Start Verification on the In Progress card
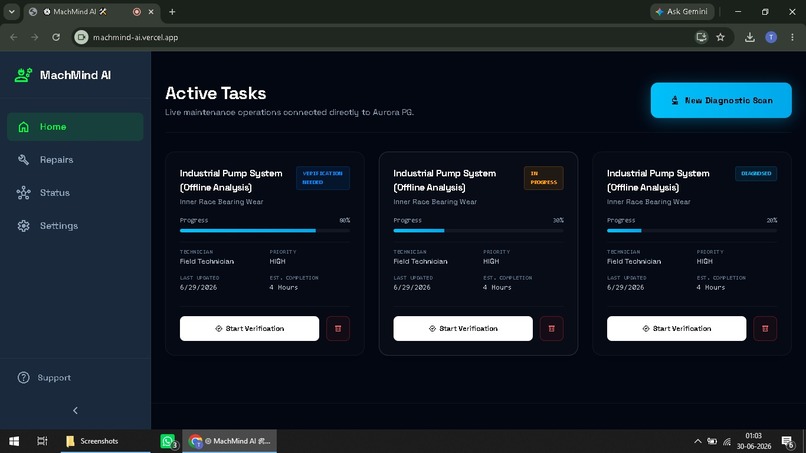Viewport: 806px width, 453px height. click(463, 329)
